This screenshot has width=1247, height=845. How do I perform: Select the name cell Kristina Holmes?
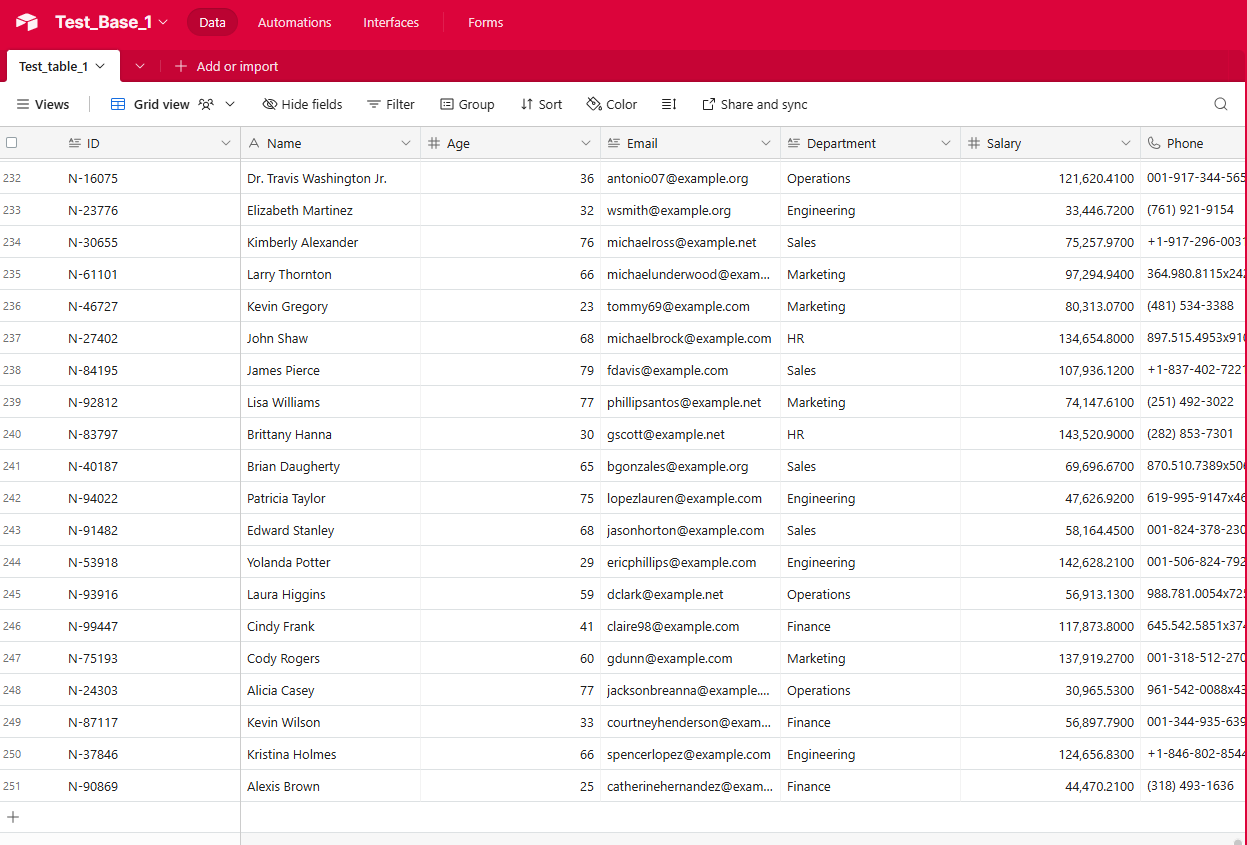pyautogui.click(x=330, y=754)
